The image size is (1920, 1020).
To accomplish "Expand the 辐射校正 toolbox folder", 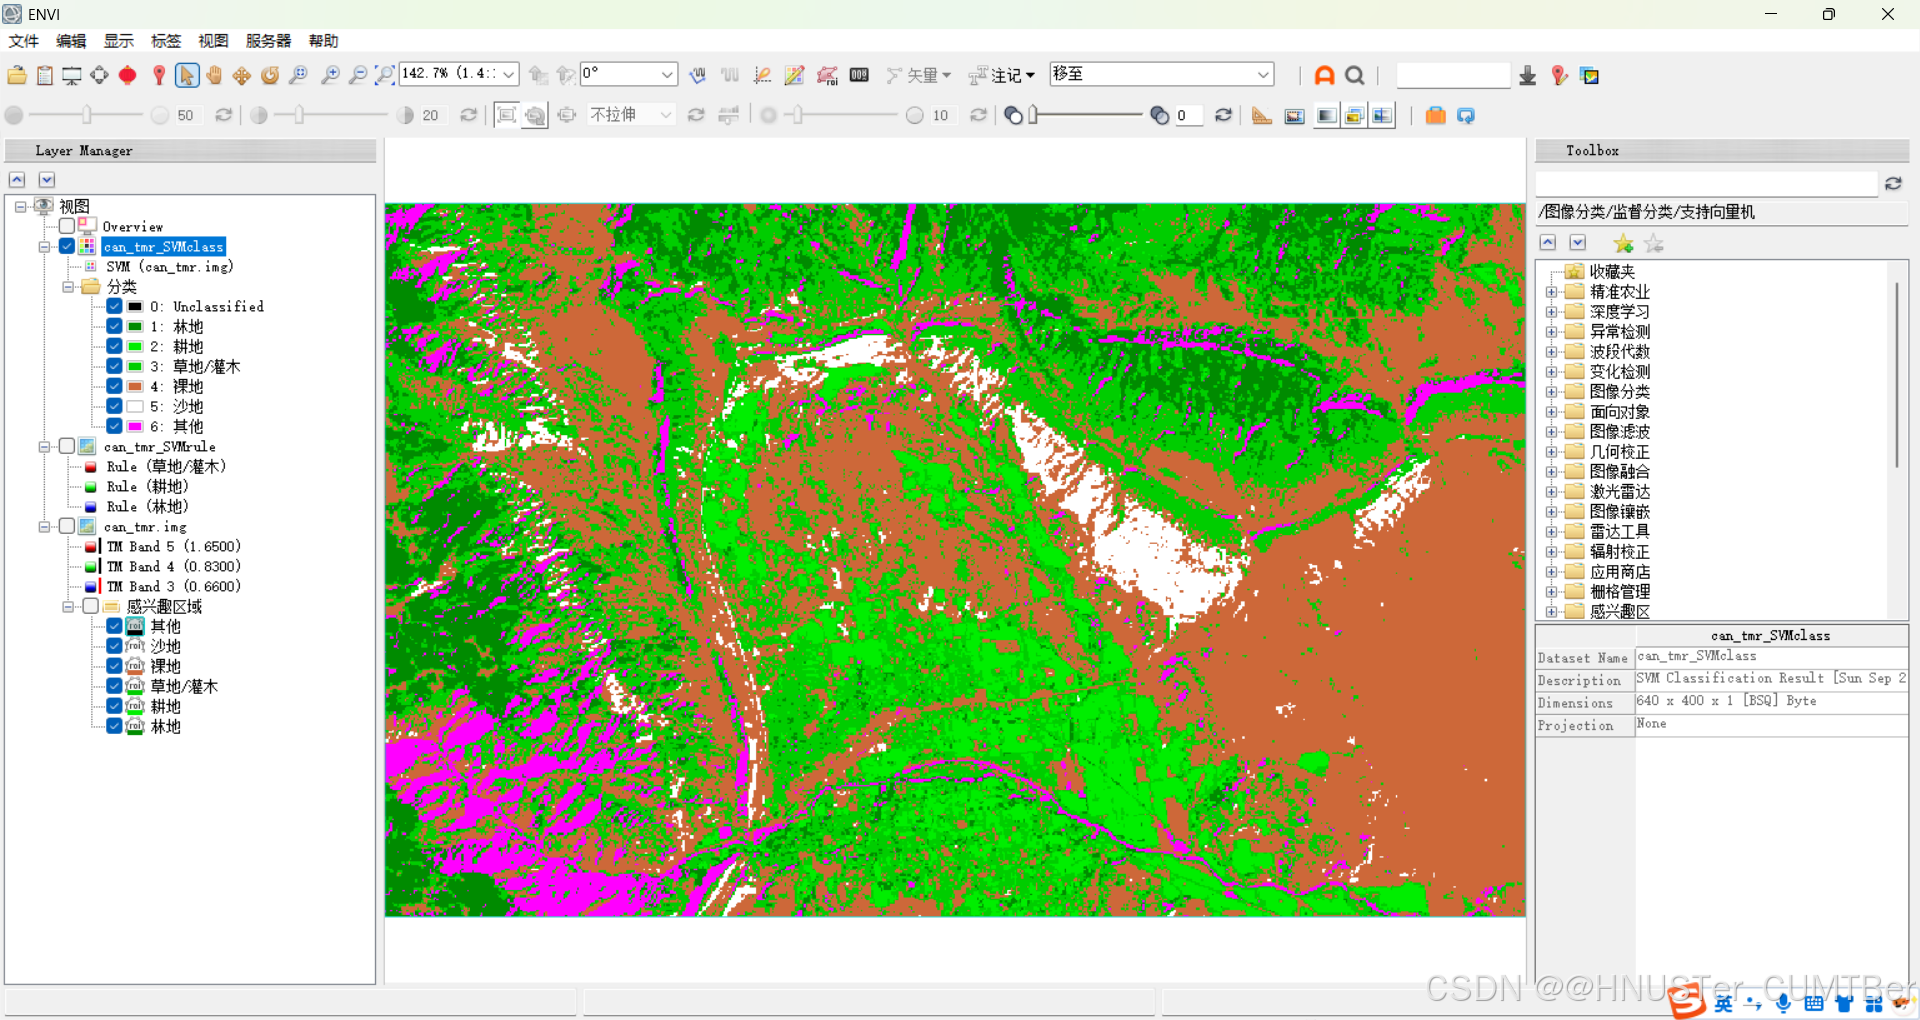I will 1551,552.
